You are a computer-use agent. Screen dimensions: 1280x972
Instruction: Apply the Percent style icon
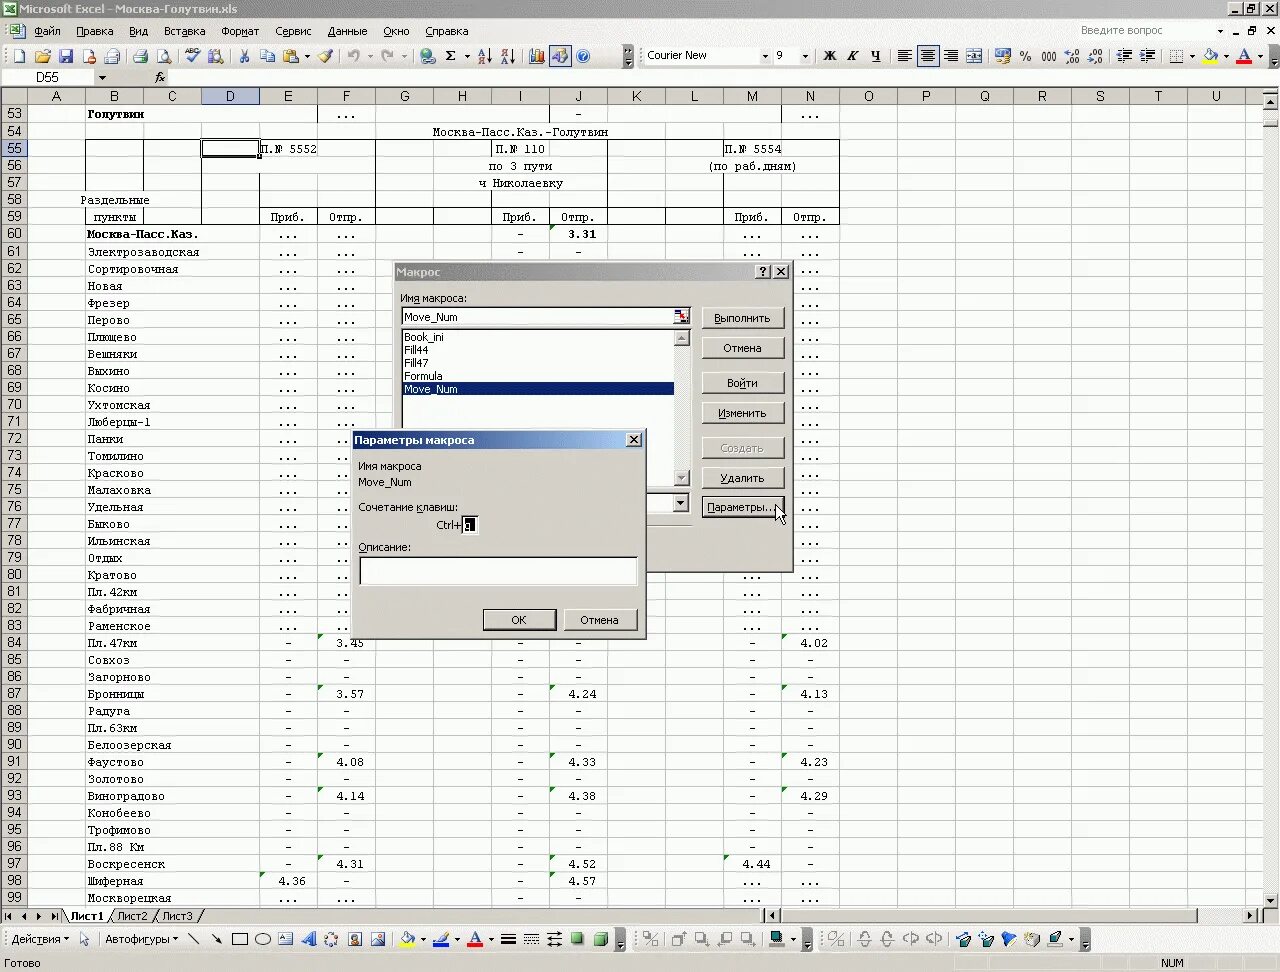[1026, 56]
